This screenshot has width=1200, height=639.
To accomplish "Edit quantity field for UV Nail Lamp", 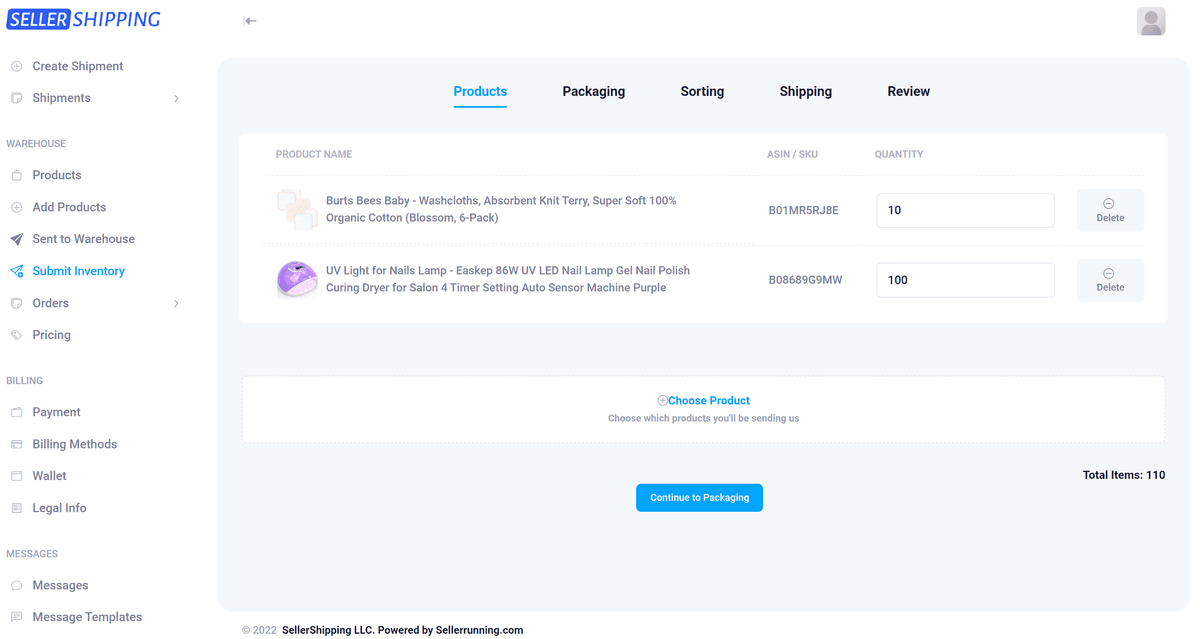I will pos(964,280).
